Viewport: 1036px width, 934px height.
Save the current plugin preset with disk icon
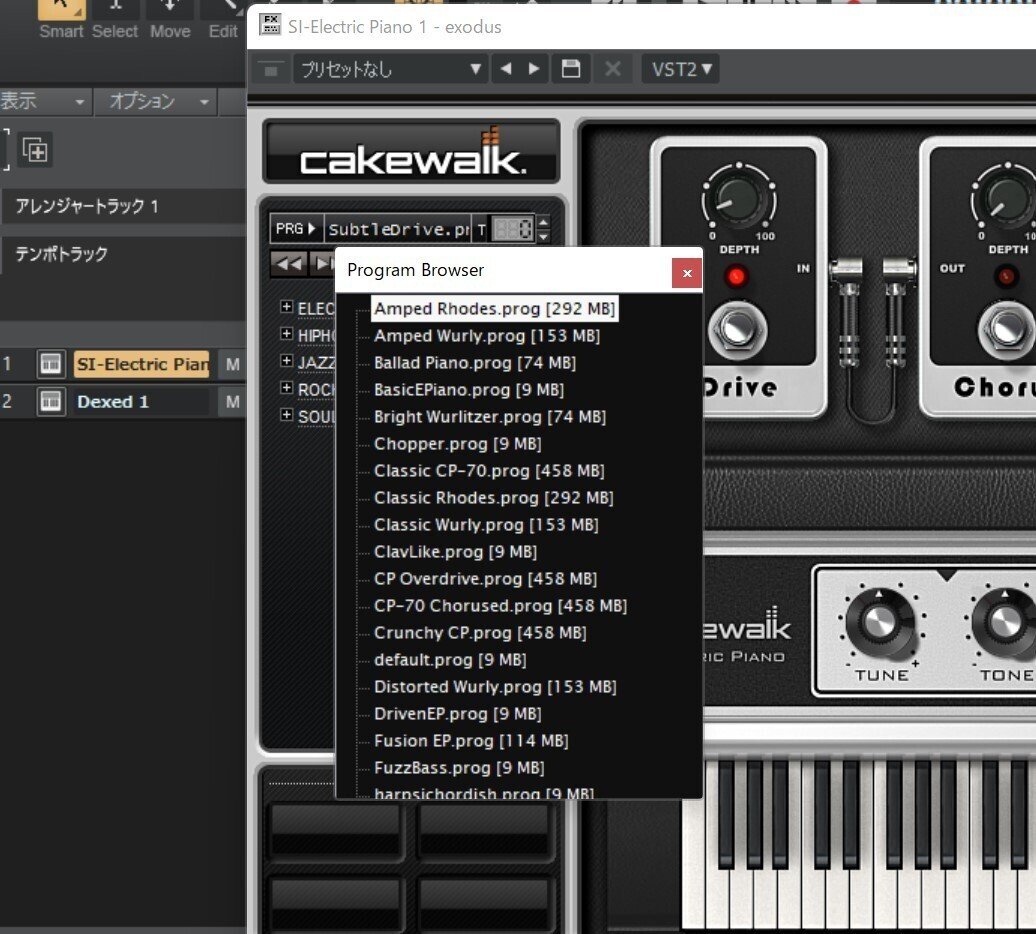pos(571,68)
